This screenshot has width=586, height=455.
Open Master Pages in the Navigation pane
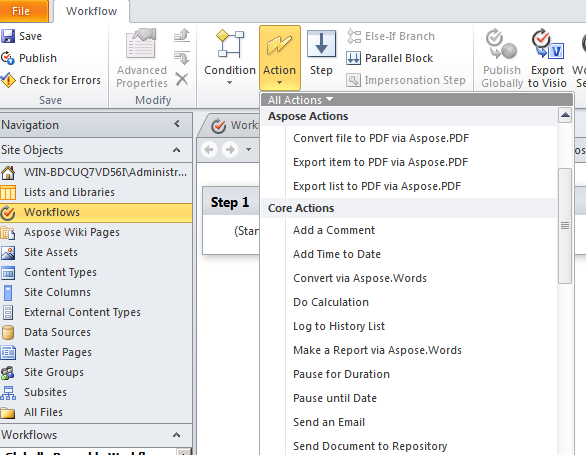pos(96,352)
